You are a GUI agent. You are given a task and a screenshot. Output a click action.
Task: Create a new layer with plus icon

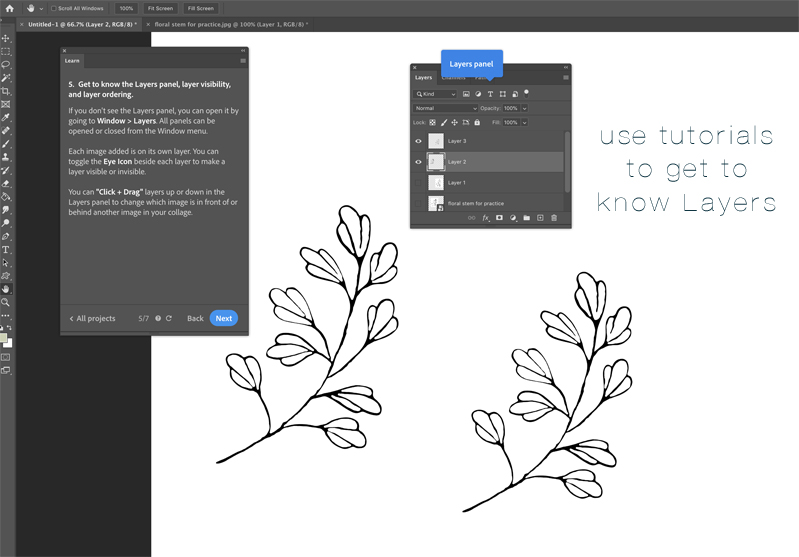539,217
